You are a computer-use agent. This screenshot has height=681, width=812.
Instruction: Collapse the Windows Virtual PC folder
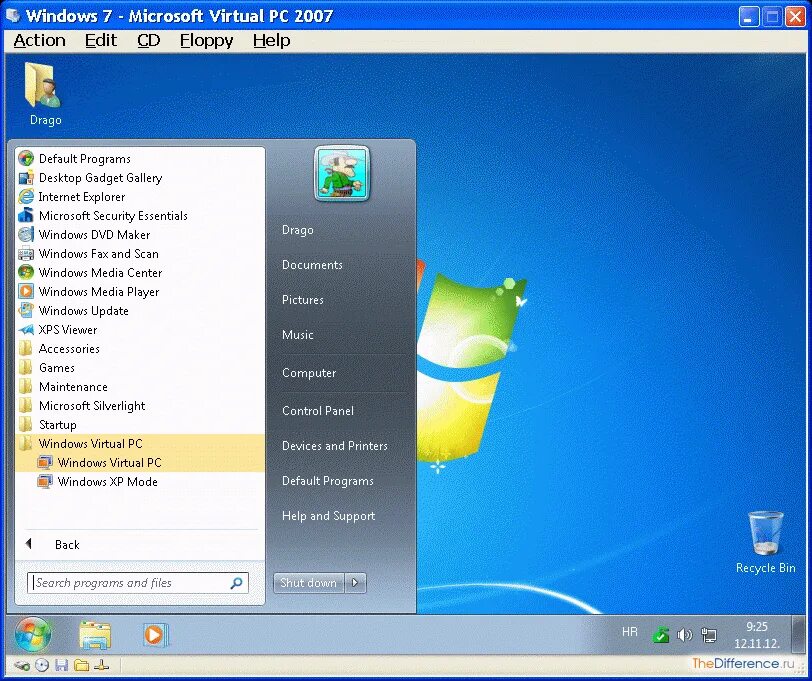(x=140, y=443)
